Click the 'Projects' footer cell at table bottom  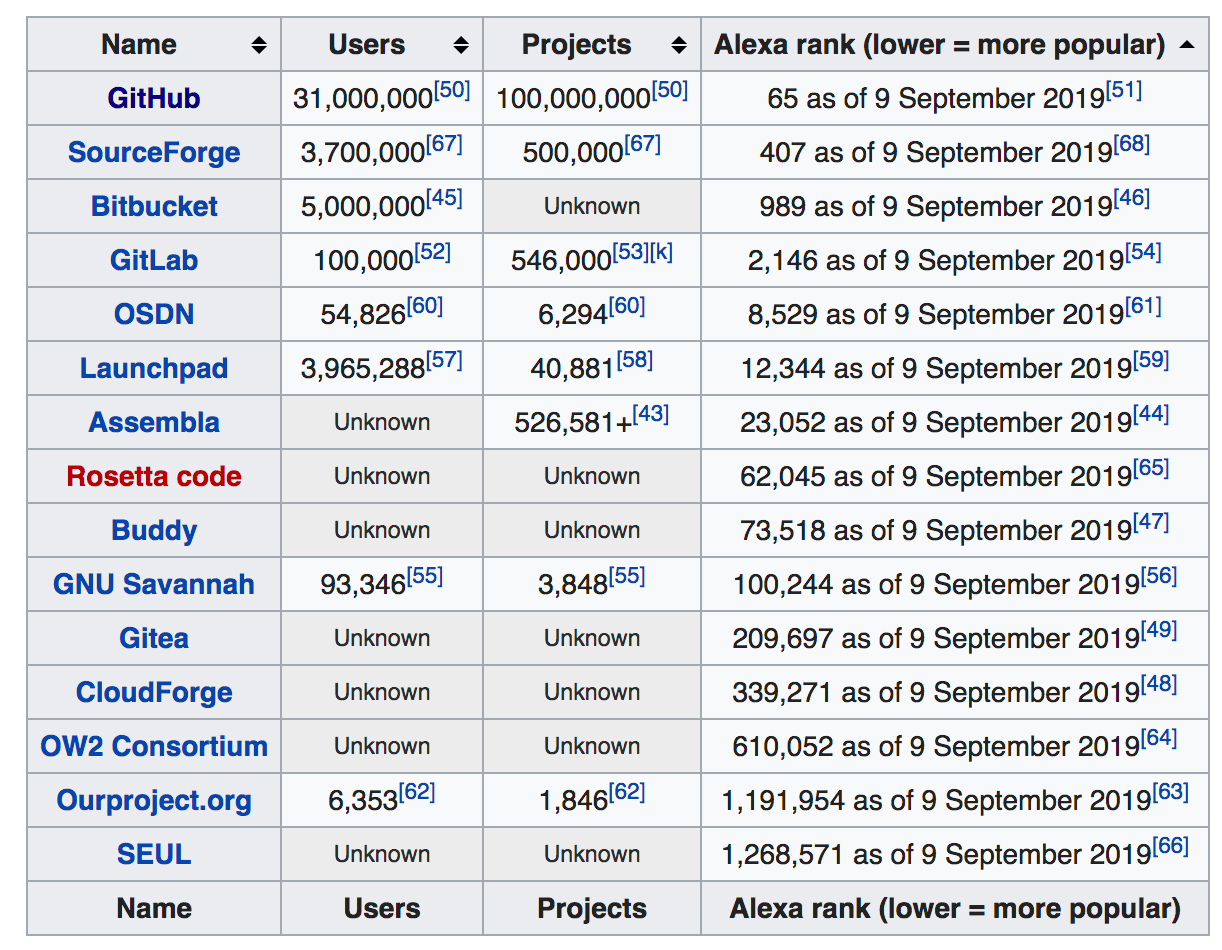(592, 908)
